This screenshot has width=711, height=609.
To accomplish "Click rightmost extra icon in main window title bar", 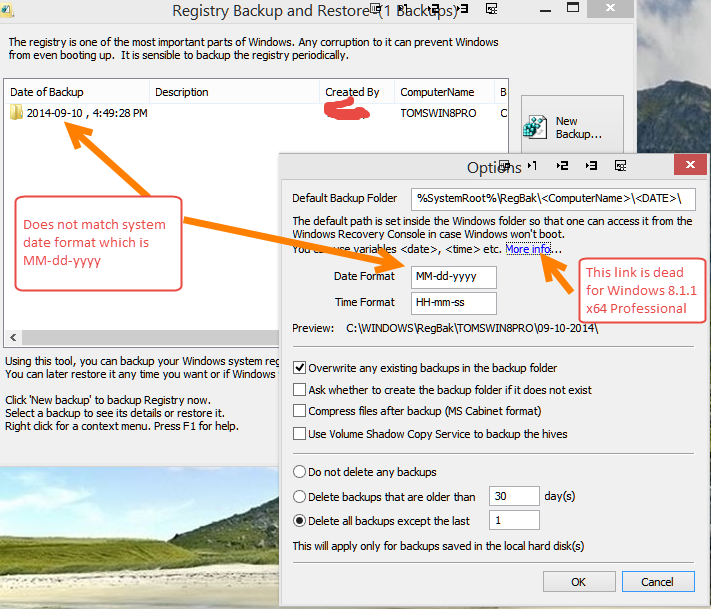I will pyautogui.click(x=491, y=9).
